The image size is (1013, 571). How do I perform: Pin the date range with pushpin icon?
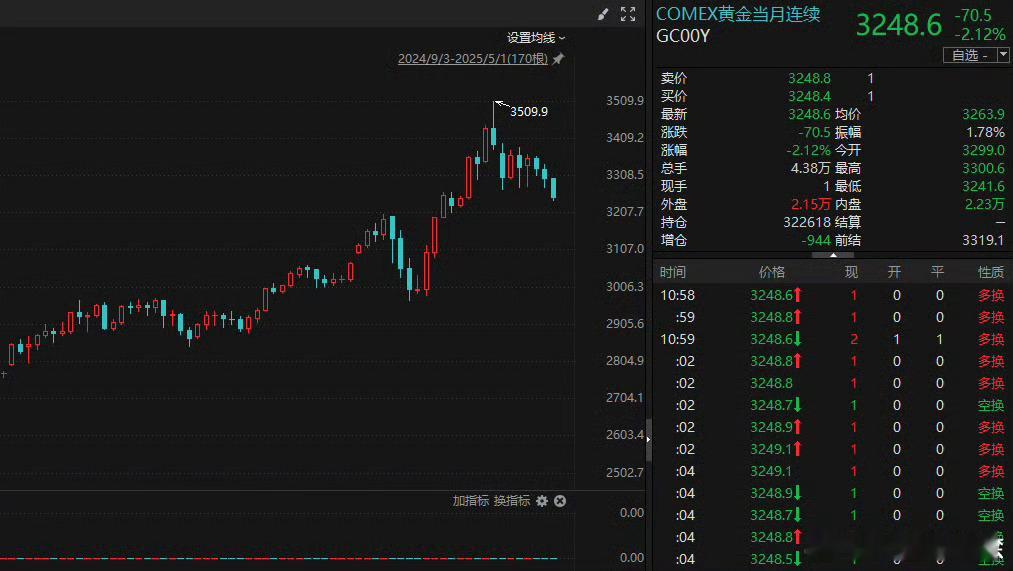(x=558, y=59)
